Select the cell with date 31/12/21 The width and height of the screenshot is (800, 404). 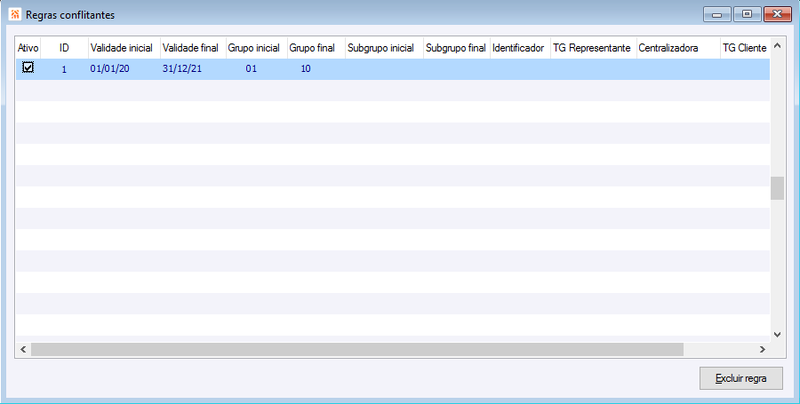[x=193, y=69]
